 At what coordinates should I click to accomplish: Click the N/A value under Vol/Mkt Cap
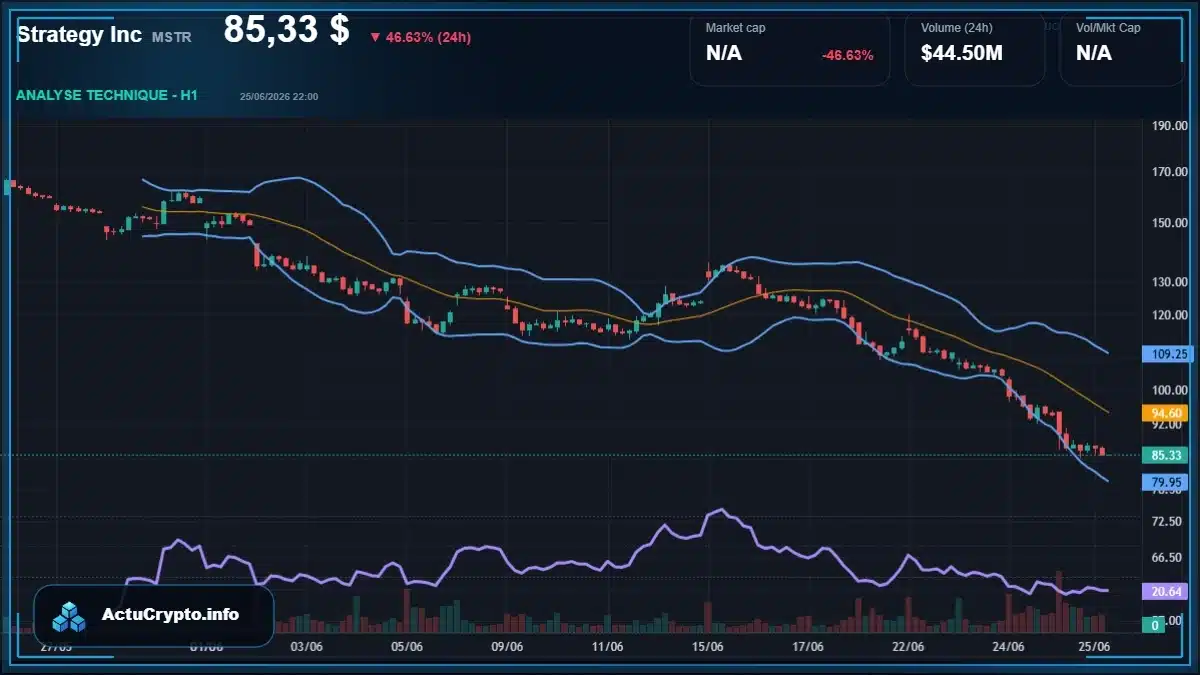click(x=1094, y=53)
